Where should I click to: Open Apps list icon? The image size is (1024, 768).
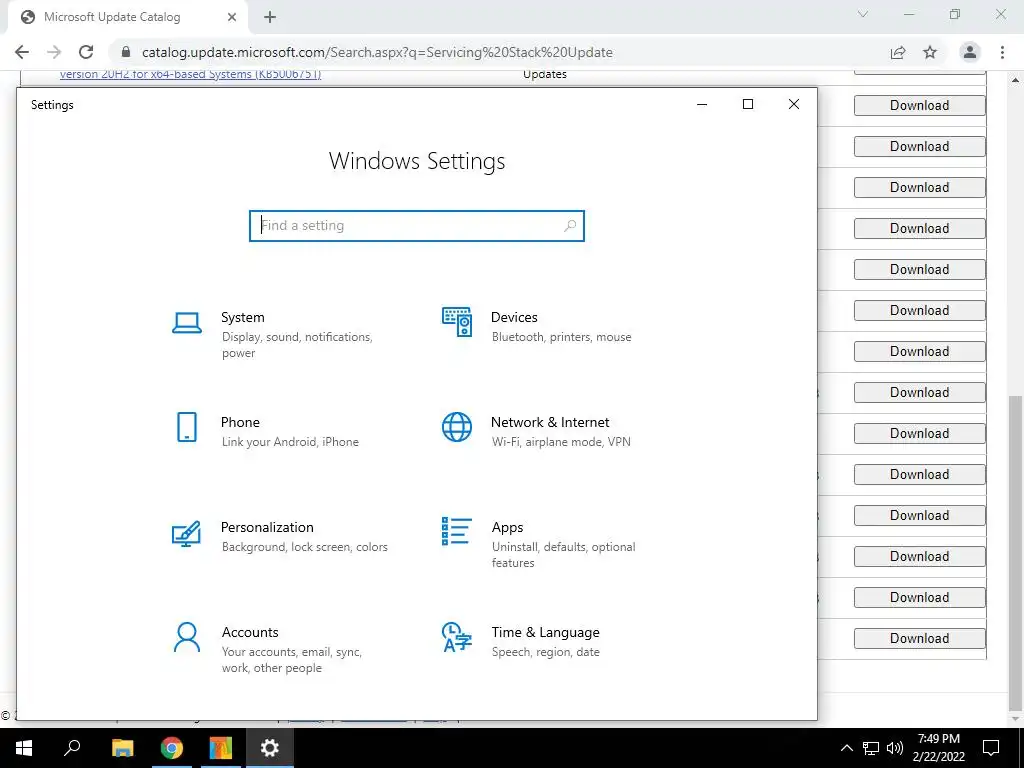pyautogui.click(x=456, y=532)
